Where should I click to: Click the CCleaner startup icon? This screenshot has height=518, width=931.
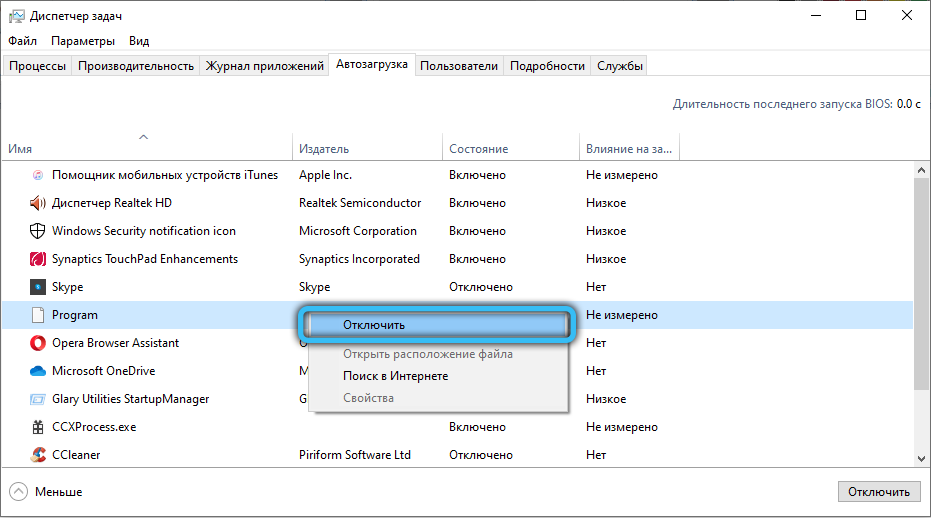[38, 455]
